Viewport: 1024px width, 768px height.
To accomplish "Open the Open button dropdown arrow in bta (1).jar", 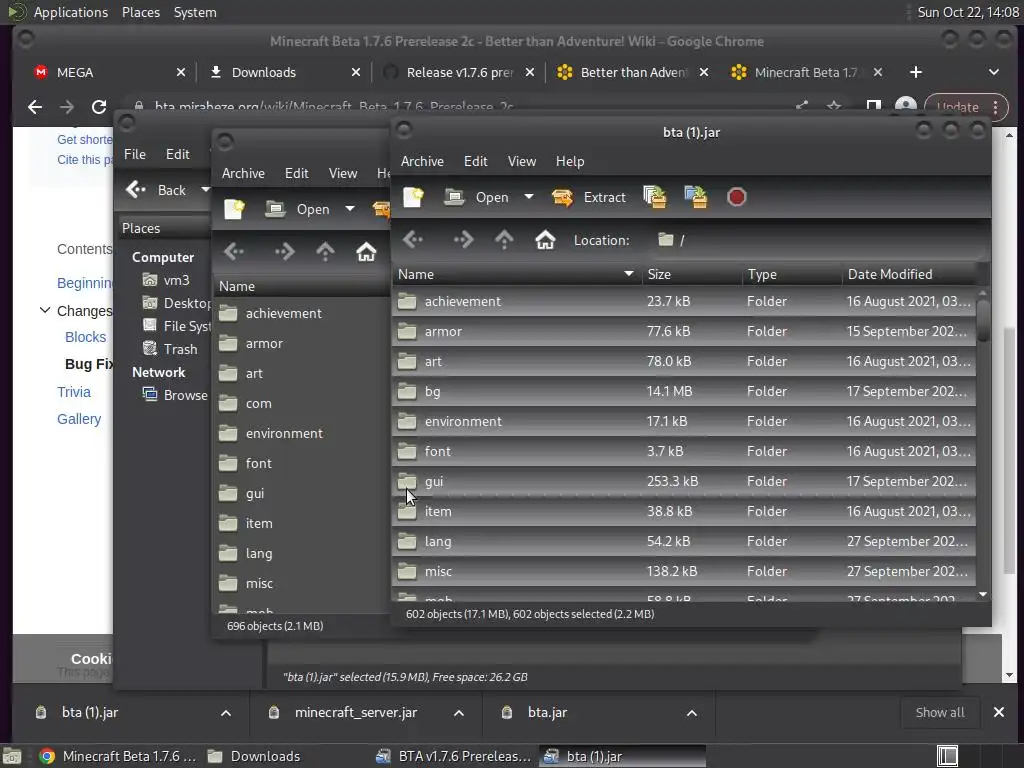I will click(x=529, y=197).
